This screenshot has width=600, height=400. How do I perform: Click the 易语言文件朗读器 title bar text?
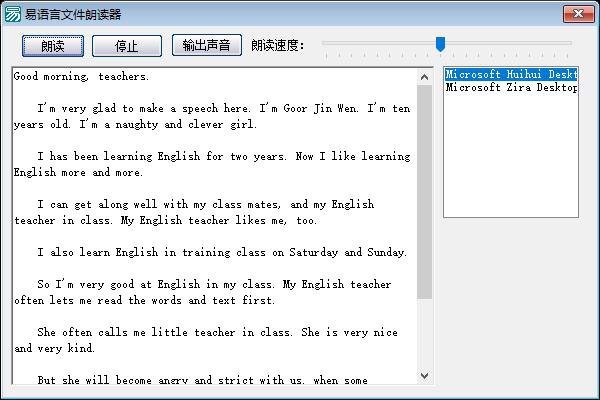(x=73, y=14)
